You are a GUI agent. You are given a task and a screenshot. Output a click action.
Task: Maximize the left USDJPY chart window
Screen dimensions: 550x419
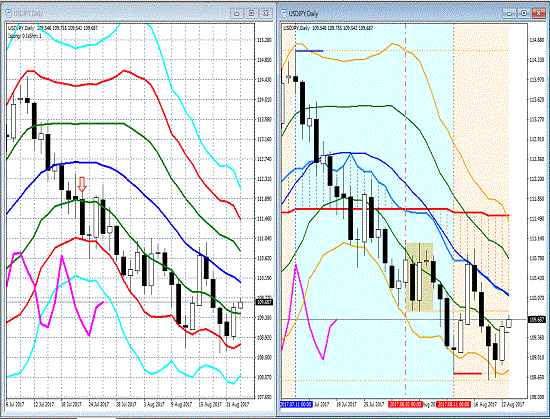tap(251, 13)
